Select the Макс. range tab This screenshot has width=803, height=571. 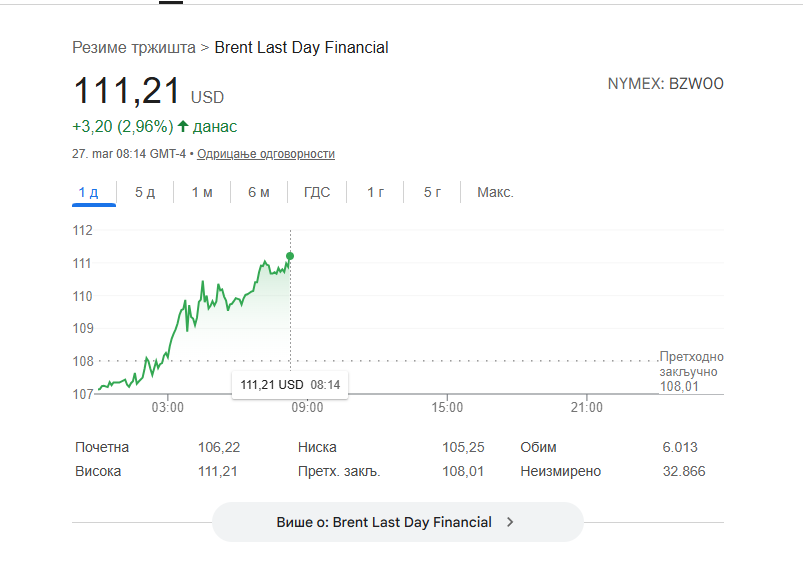coord(495,193)
